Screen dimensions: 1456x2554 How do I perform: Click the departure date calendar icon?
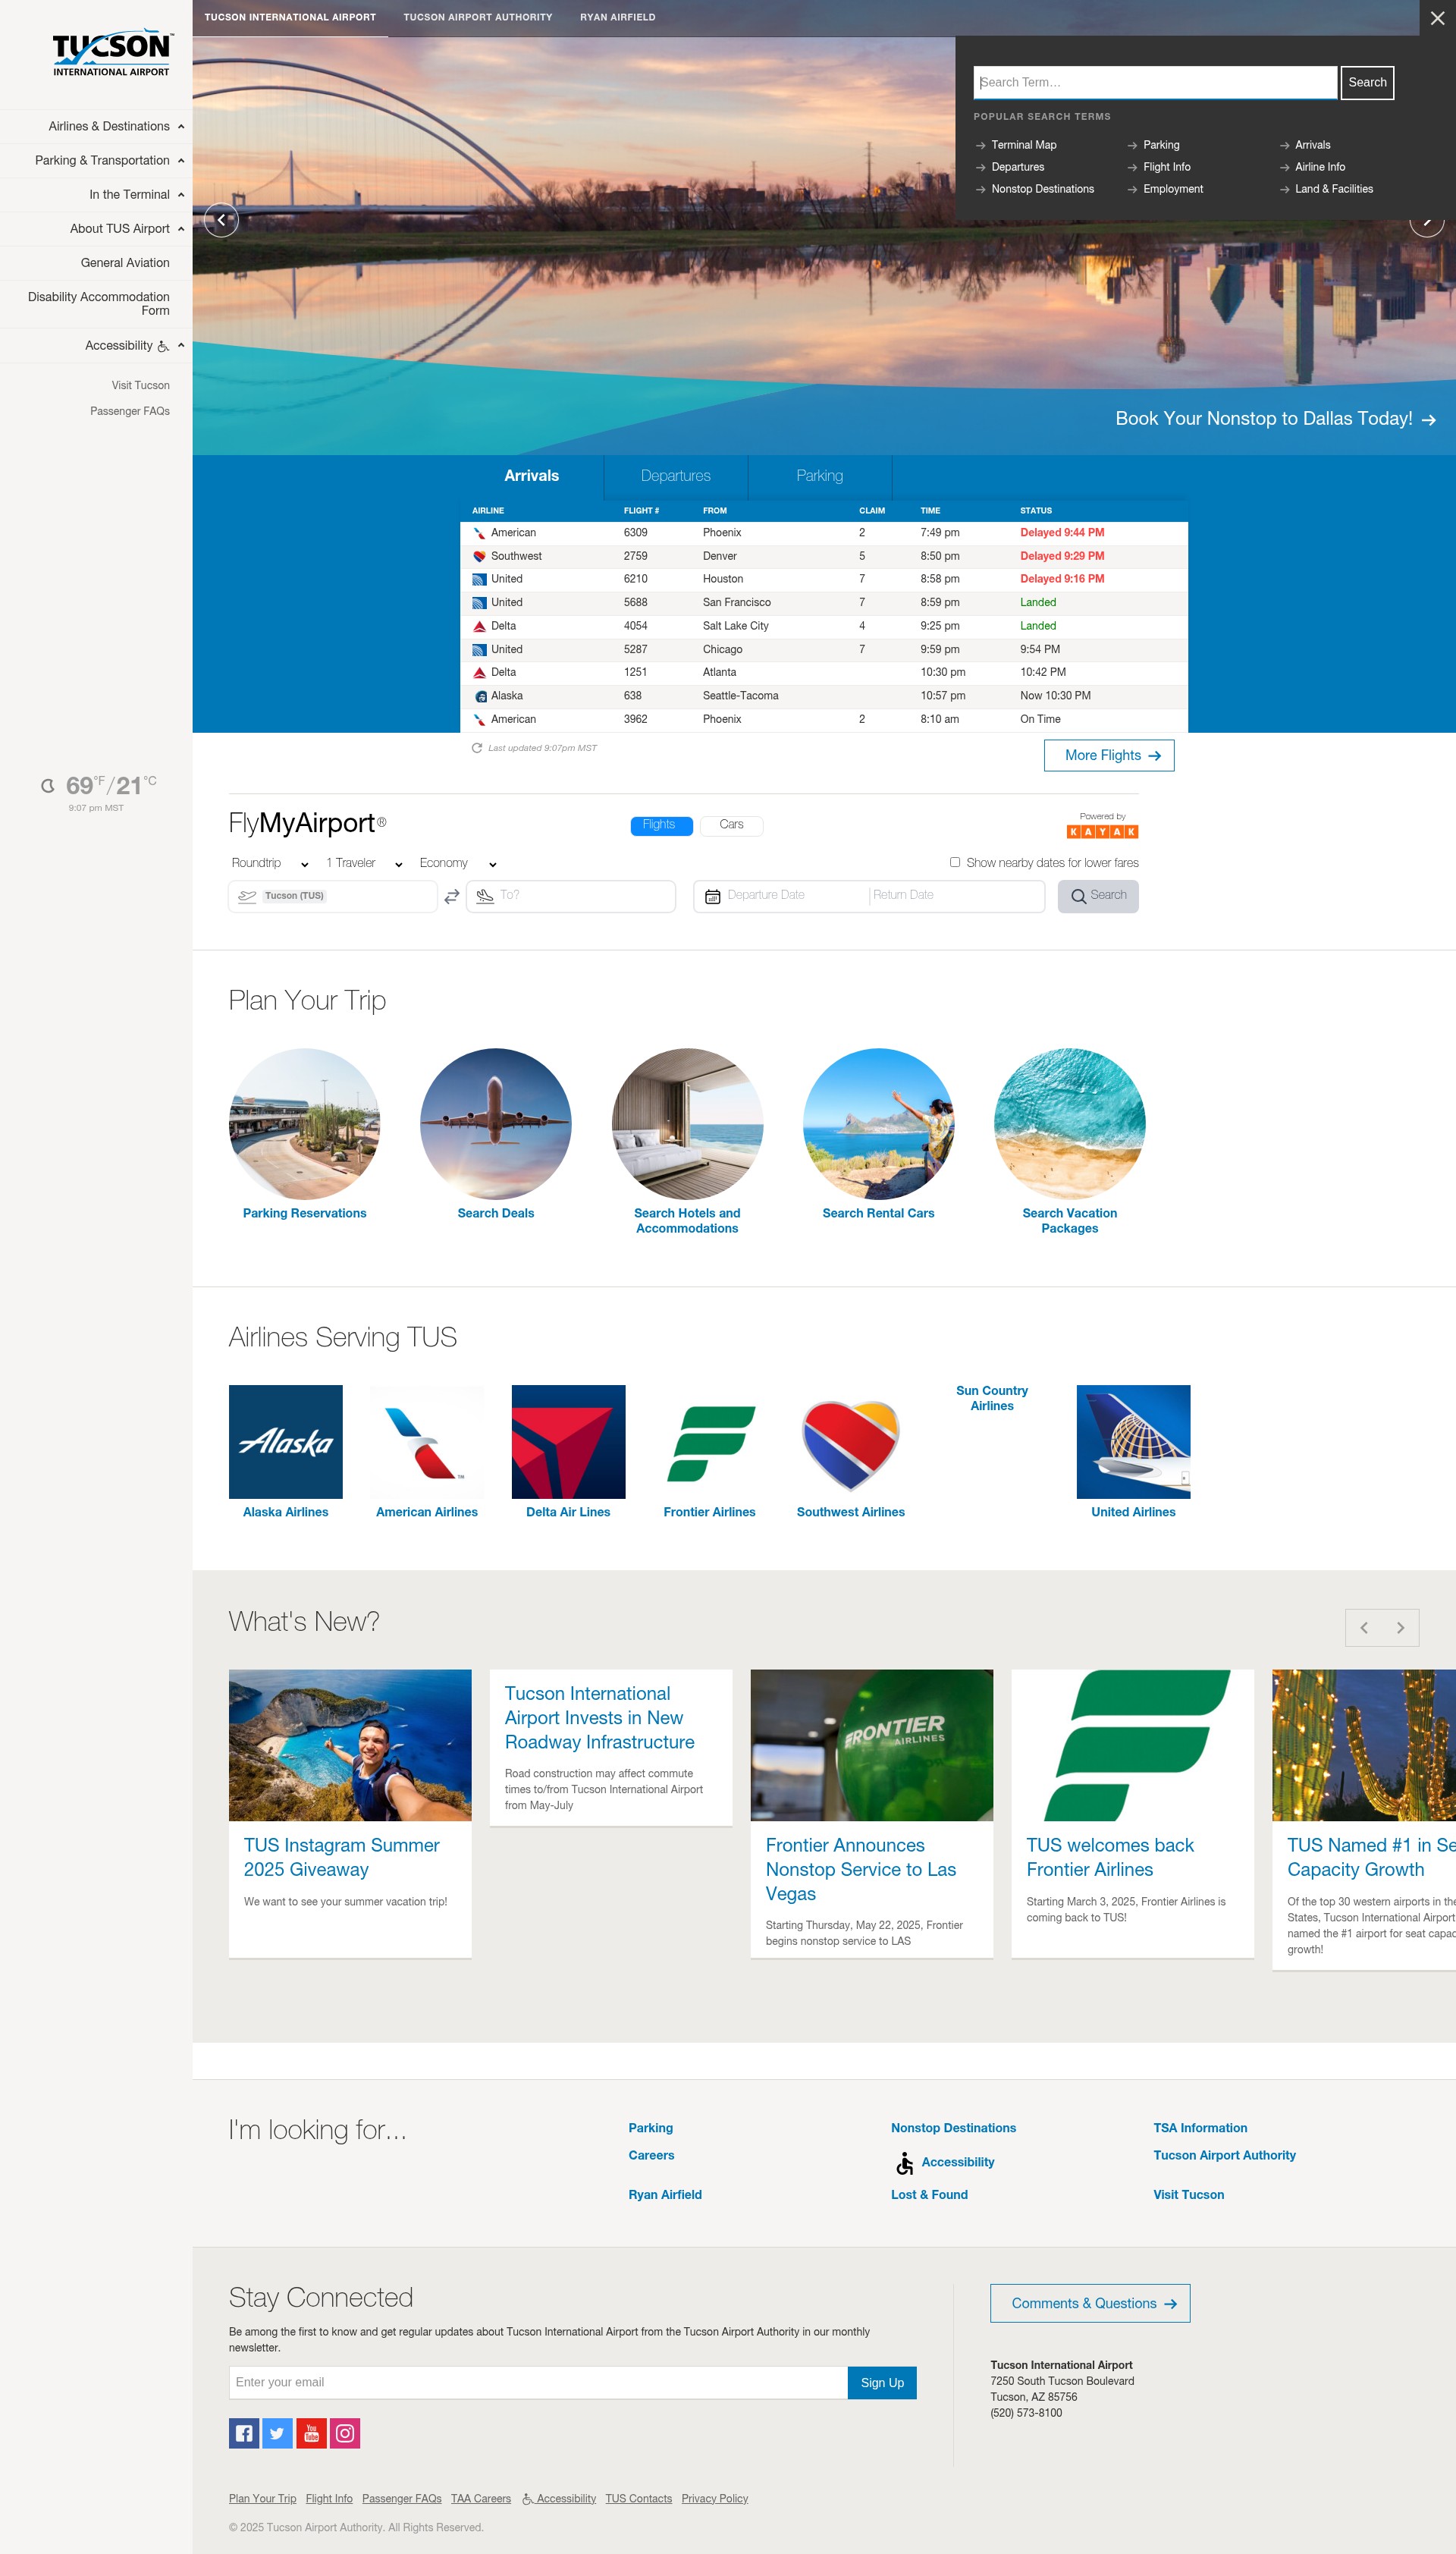click(x=713, y=897)
